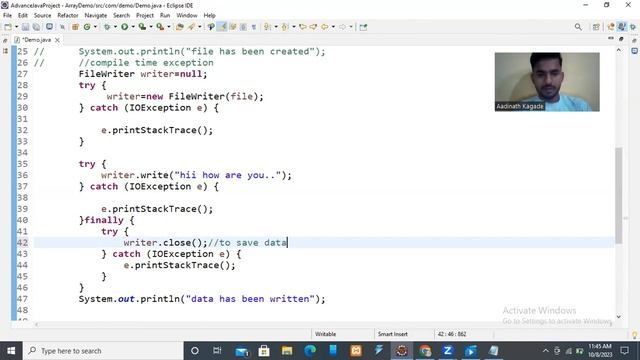Expand the Next Annotation dropdown
This screenshot has width=640, height=360.
coord(276,27)
